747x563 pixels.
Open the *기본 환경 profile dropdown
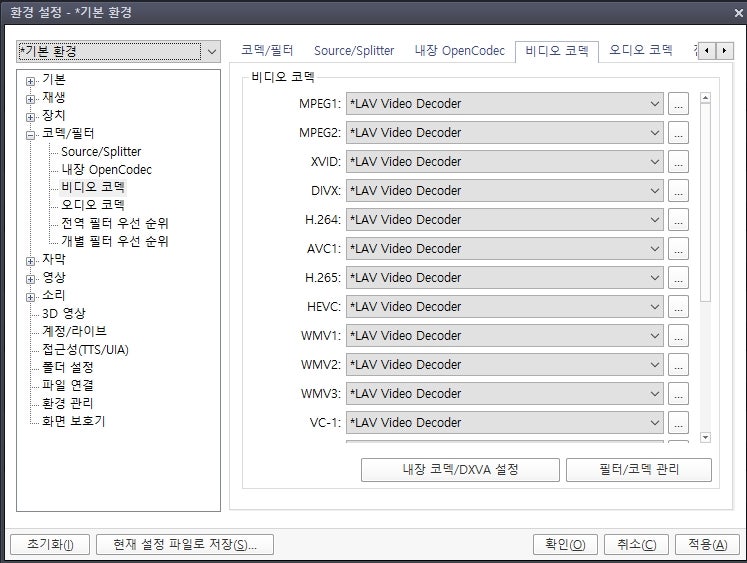tap(118, 51)
